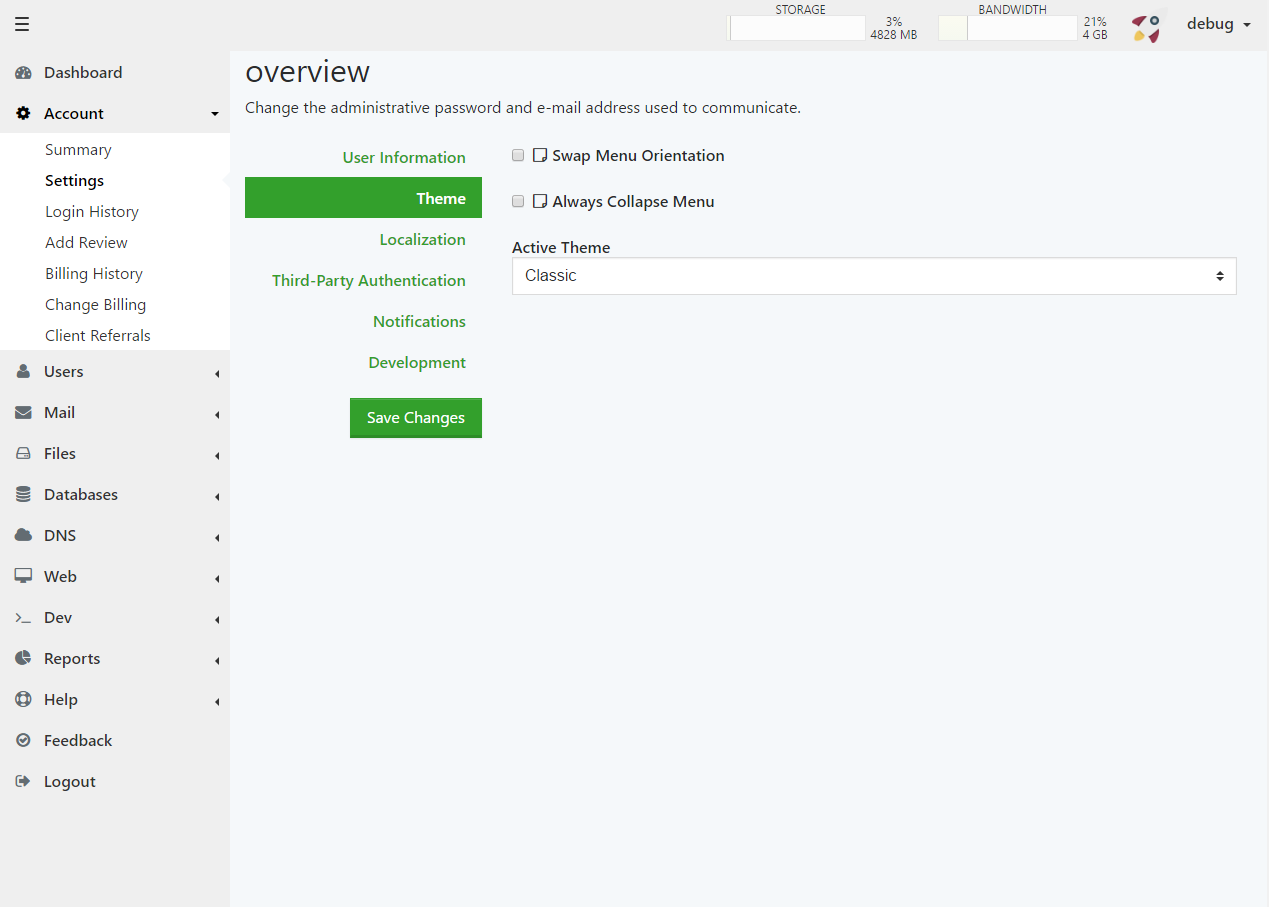Viewport: 1269px width, 907px height.
Task: Click the Mail envelope icon
Action: coord(23,413)
